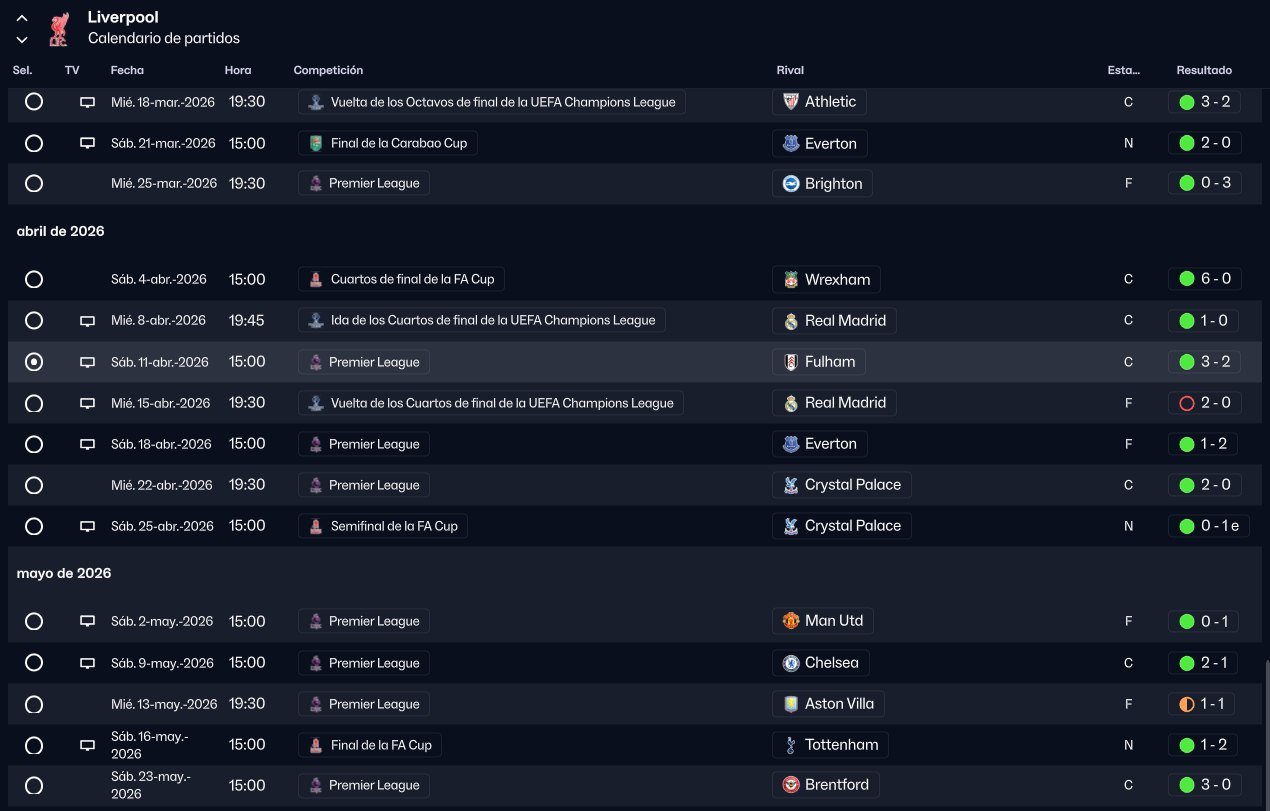
Task: Click the Resultado column header
Action: [x=1204, y=71]
